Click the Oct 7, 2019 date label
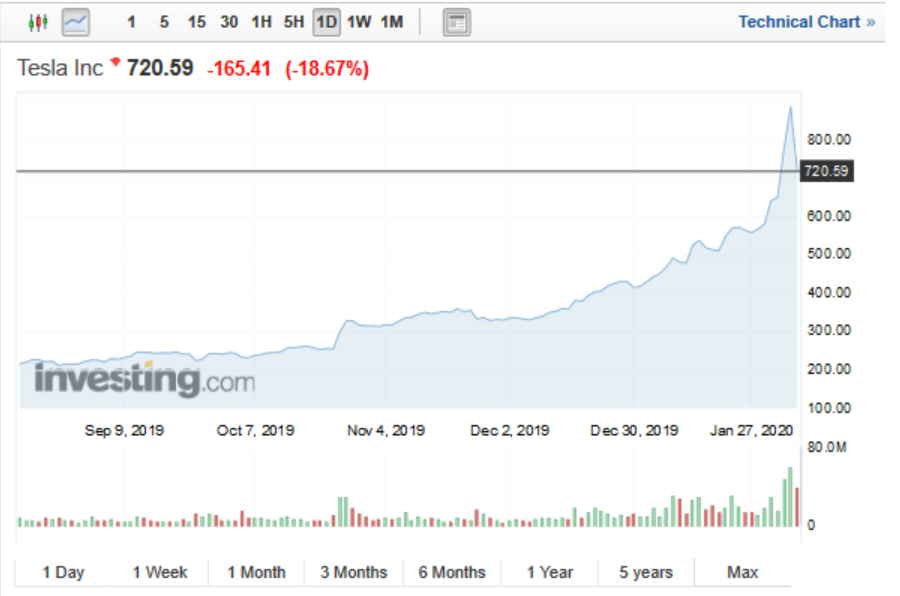 [255, 430]
